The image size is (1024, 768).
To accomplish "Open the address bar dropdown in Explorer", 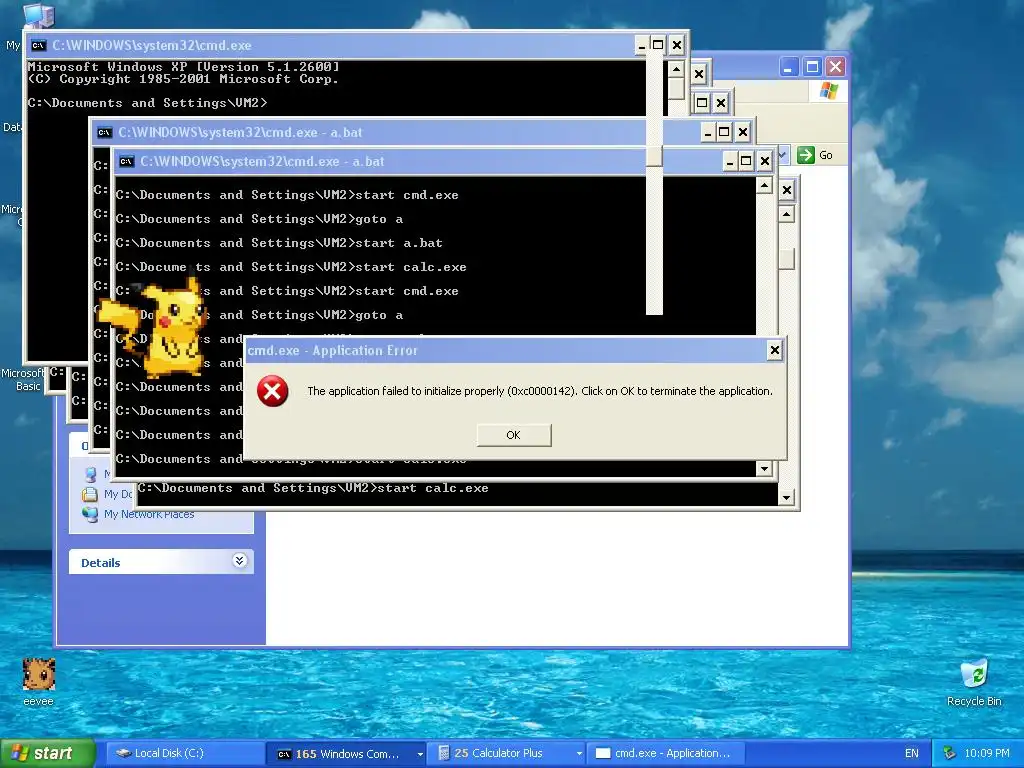I will point(783,155).
